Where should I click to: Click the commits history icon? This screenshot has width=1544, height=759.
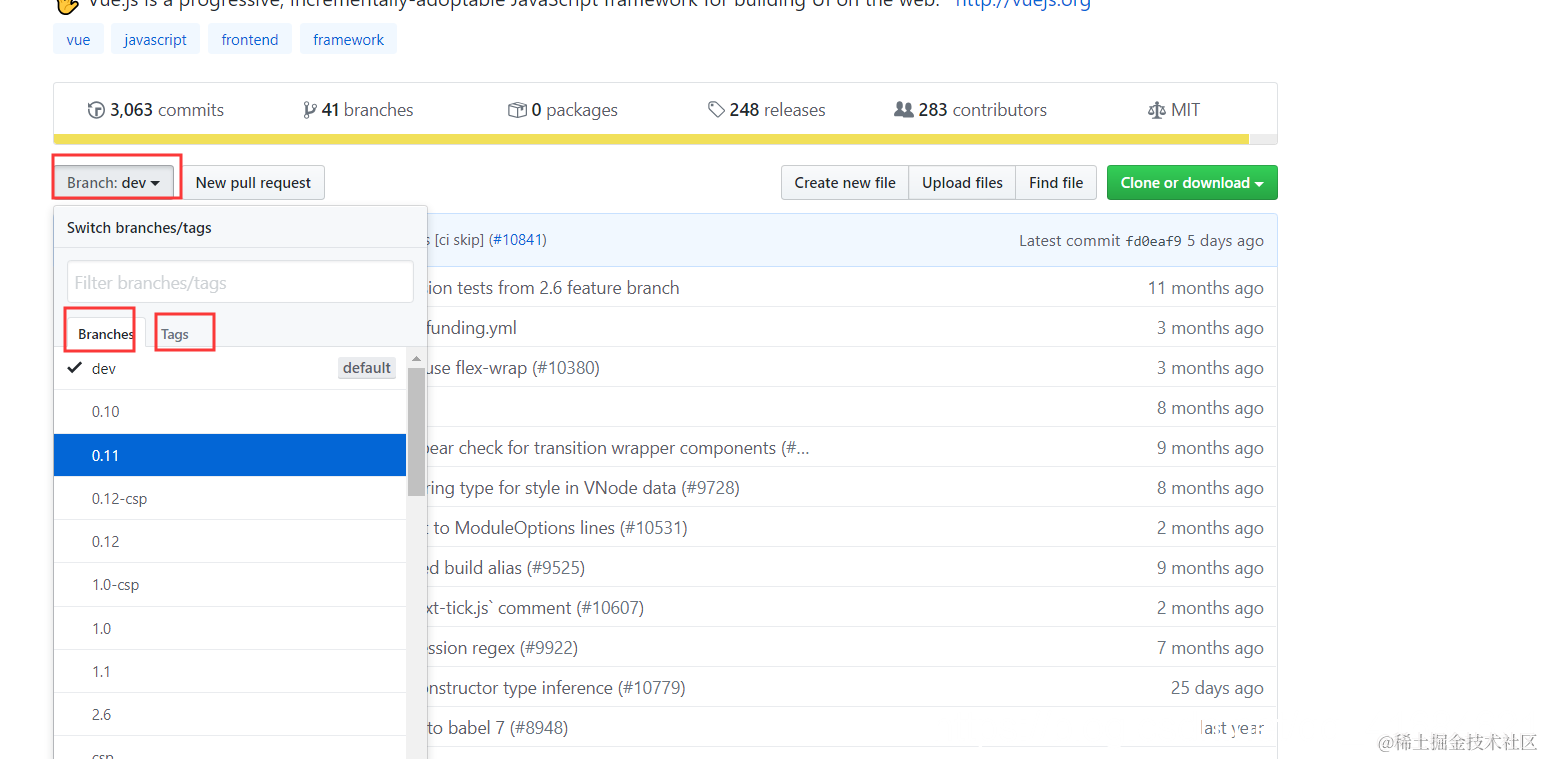[96, 110]
